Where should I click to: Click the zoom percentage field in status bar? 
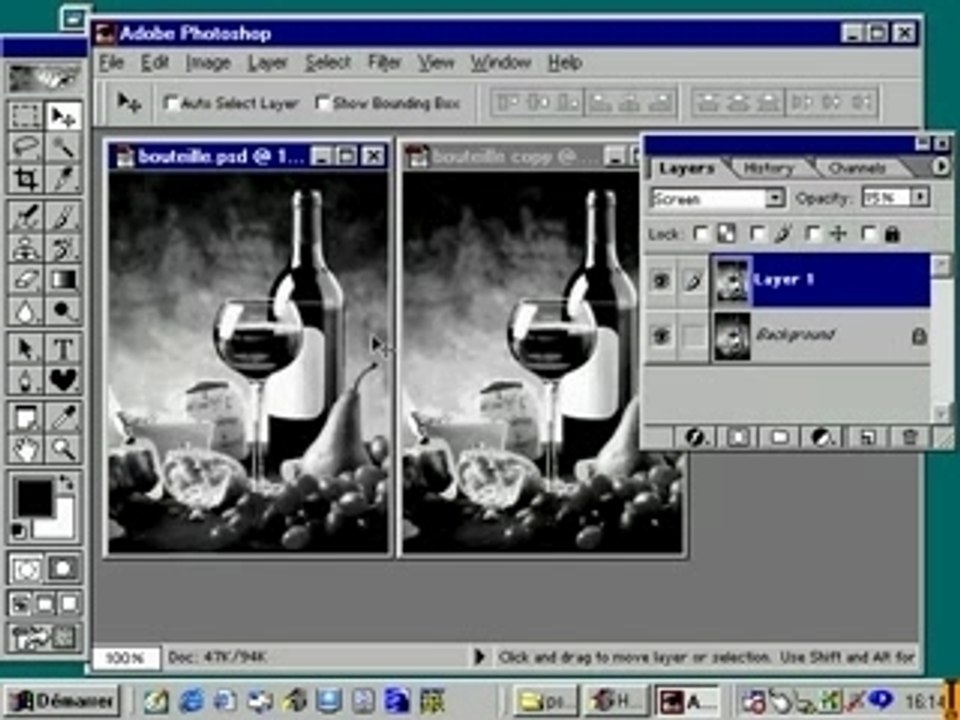126,658
